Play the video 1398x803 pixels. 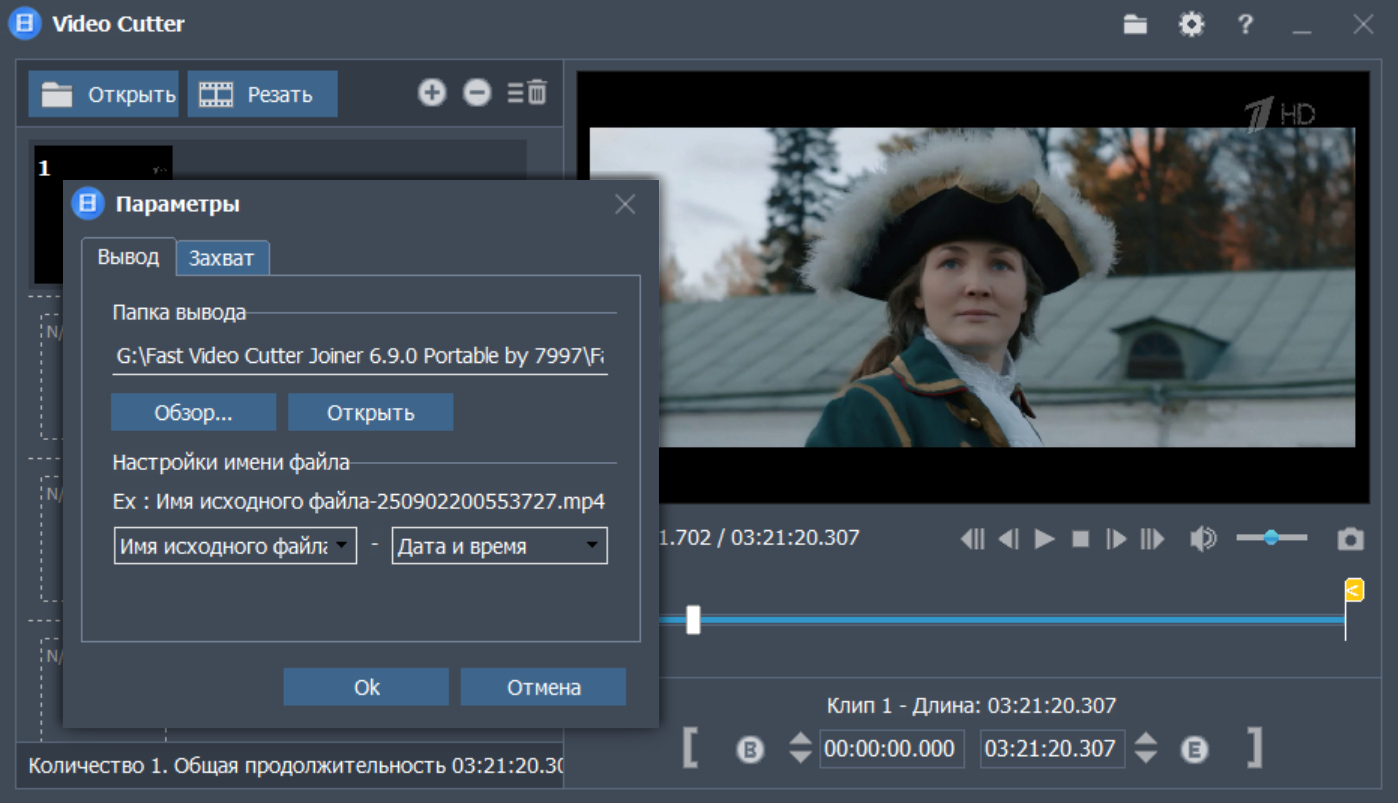1045,539
